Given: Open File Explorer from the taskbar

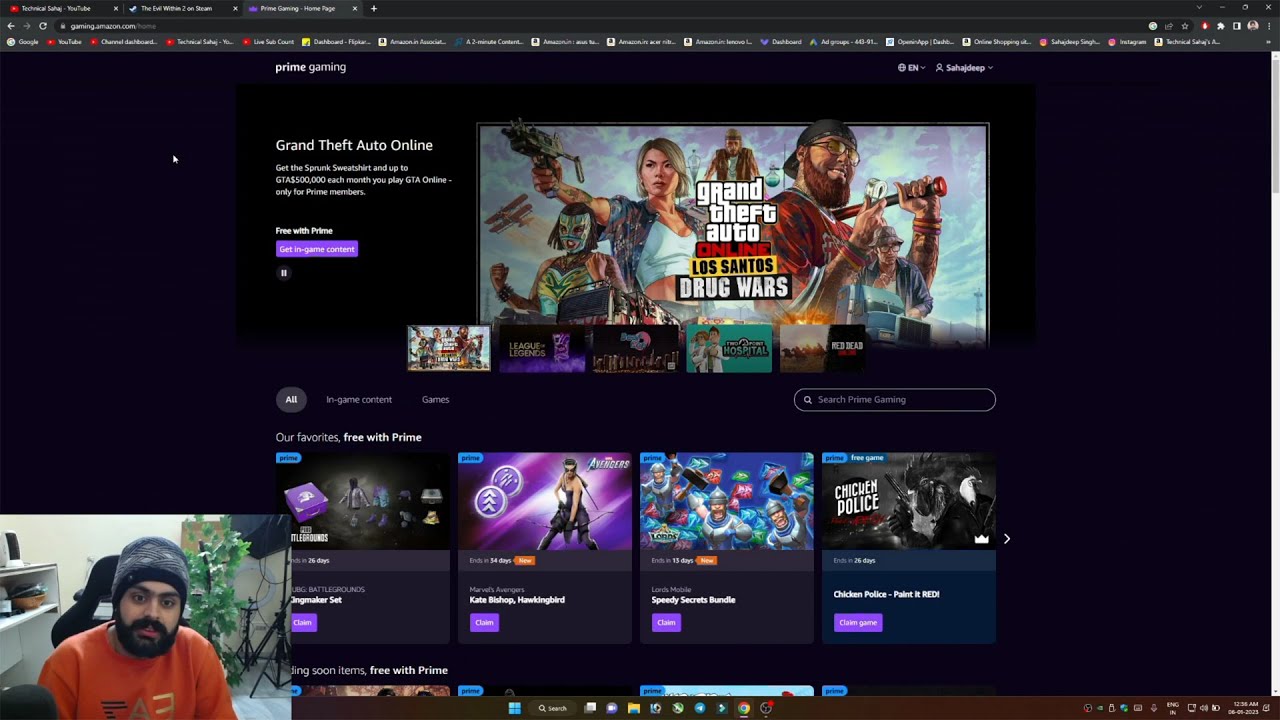Looking at the screenshot, I should tap(634, 708).
